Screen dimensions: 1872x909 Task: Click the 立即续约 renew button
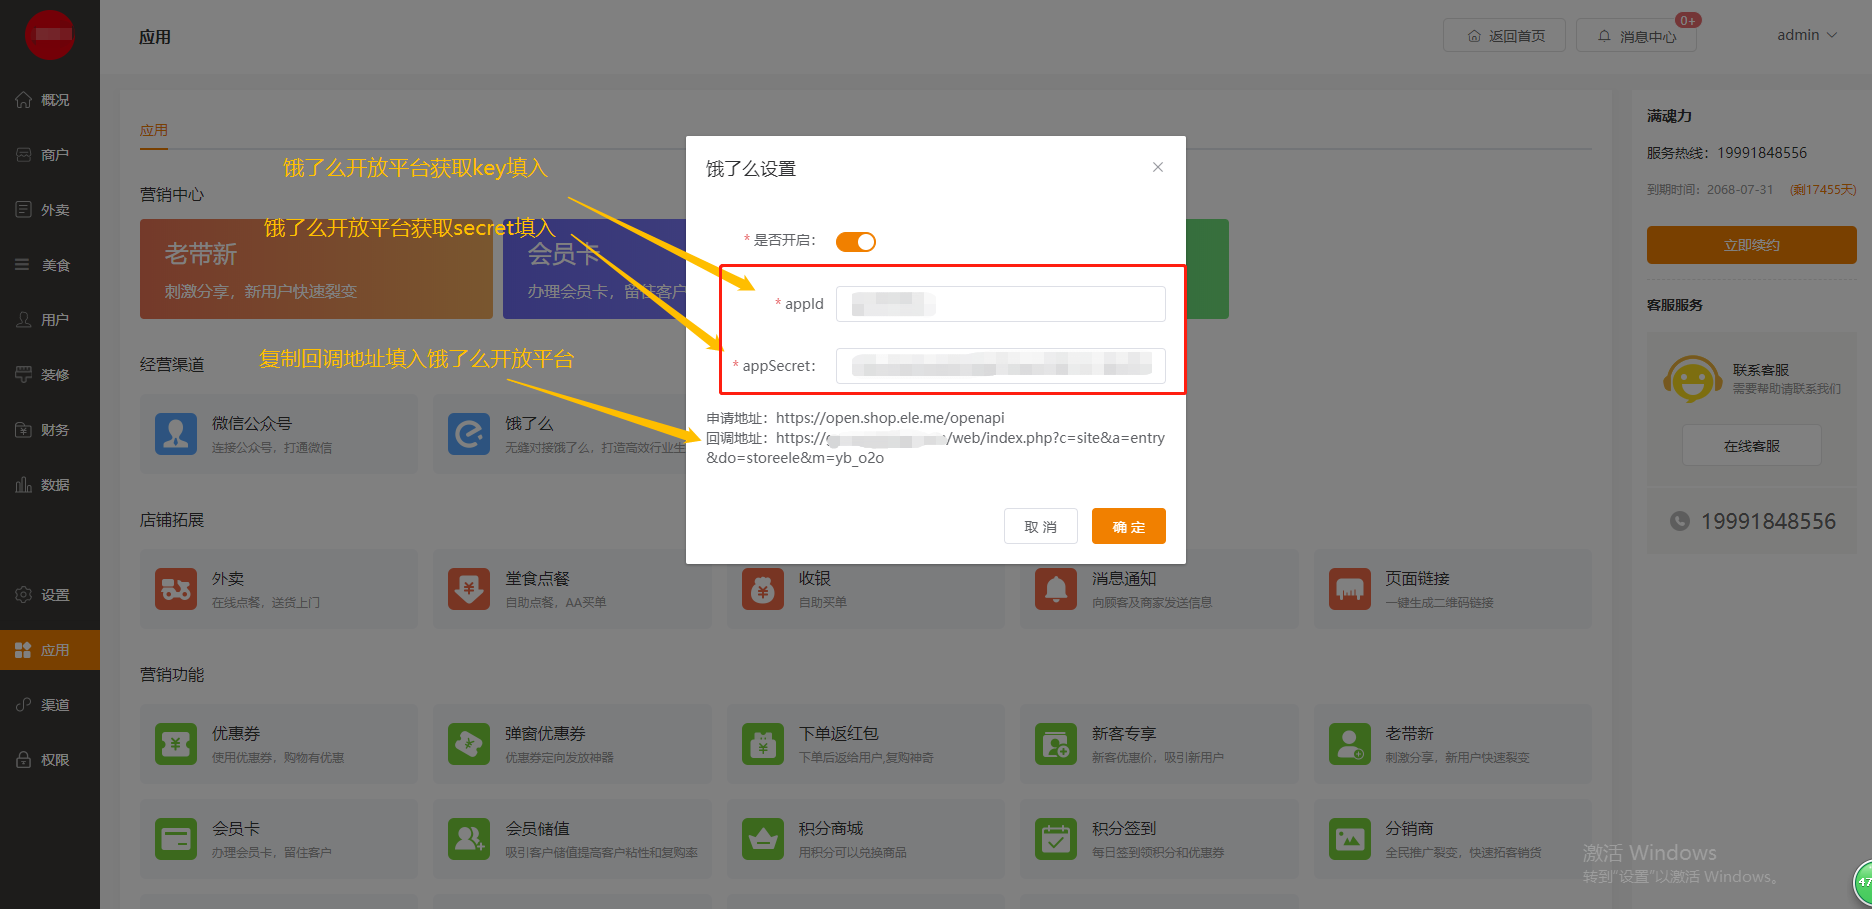(1751, 245)
